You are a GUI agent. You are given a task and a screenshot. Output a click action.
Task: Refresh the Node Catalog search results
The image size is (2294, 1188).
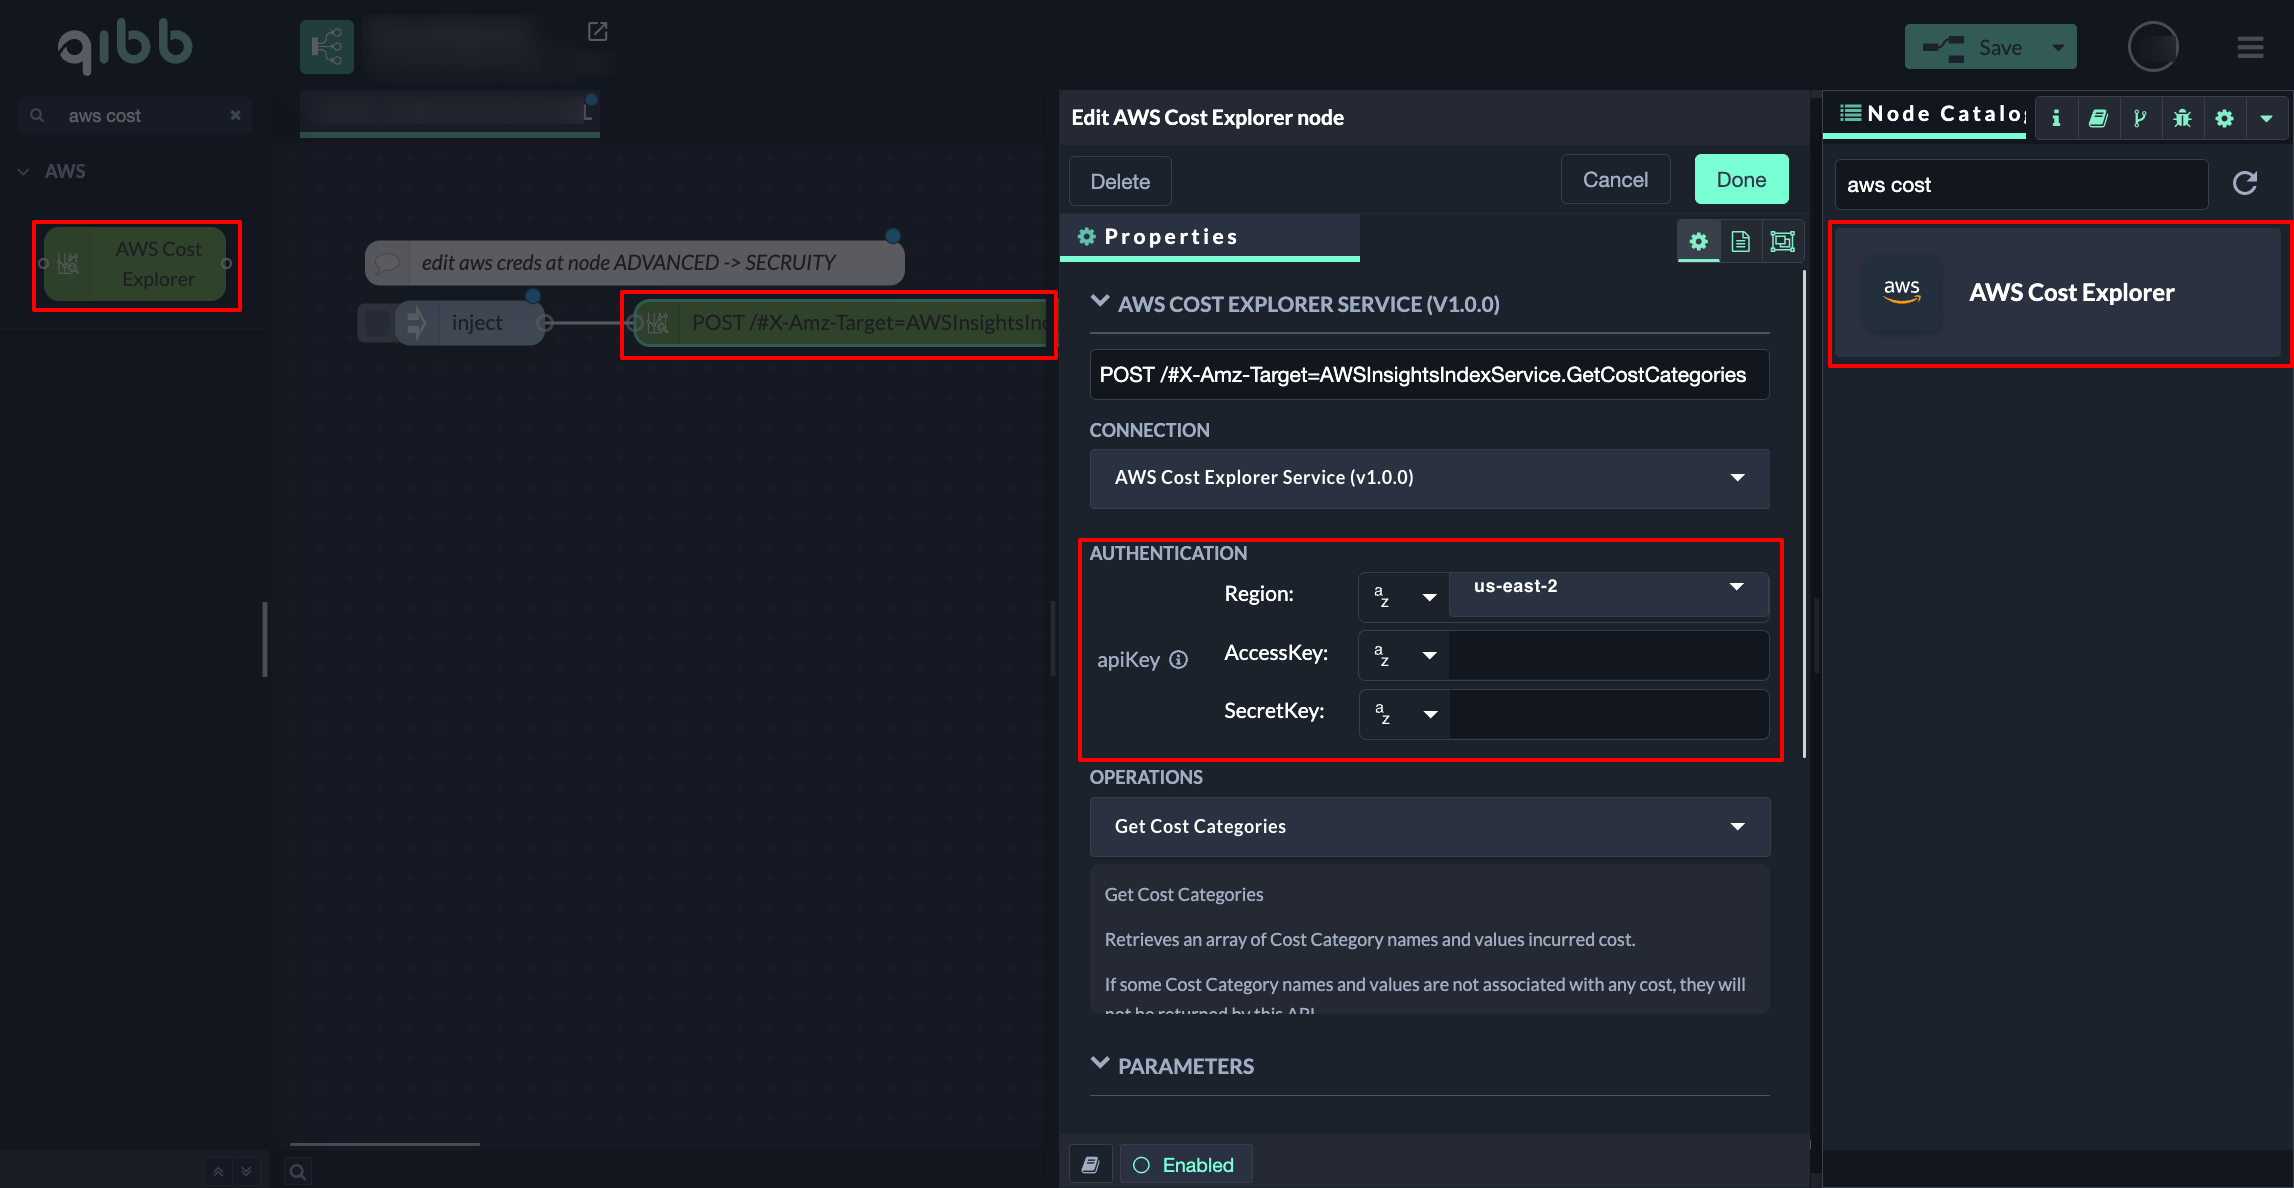(2245, 183)
